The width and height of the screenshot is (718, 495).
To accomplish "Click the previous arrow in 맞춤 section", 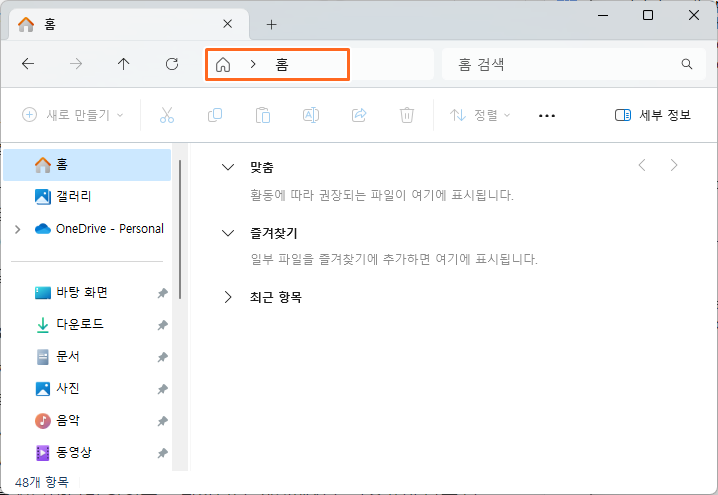I will [x=642, y=165].
